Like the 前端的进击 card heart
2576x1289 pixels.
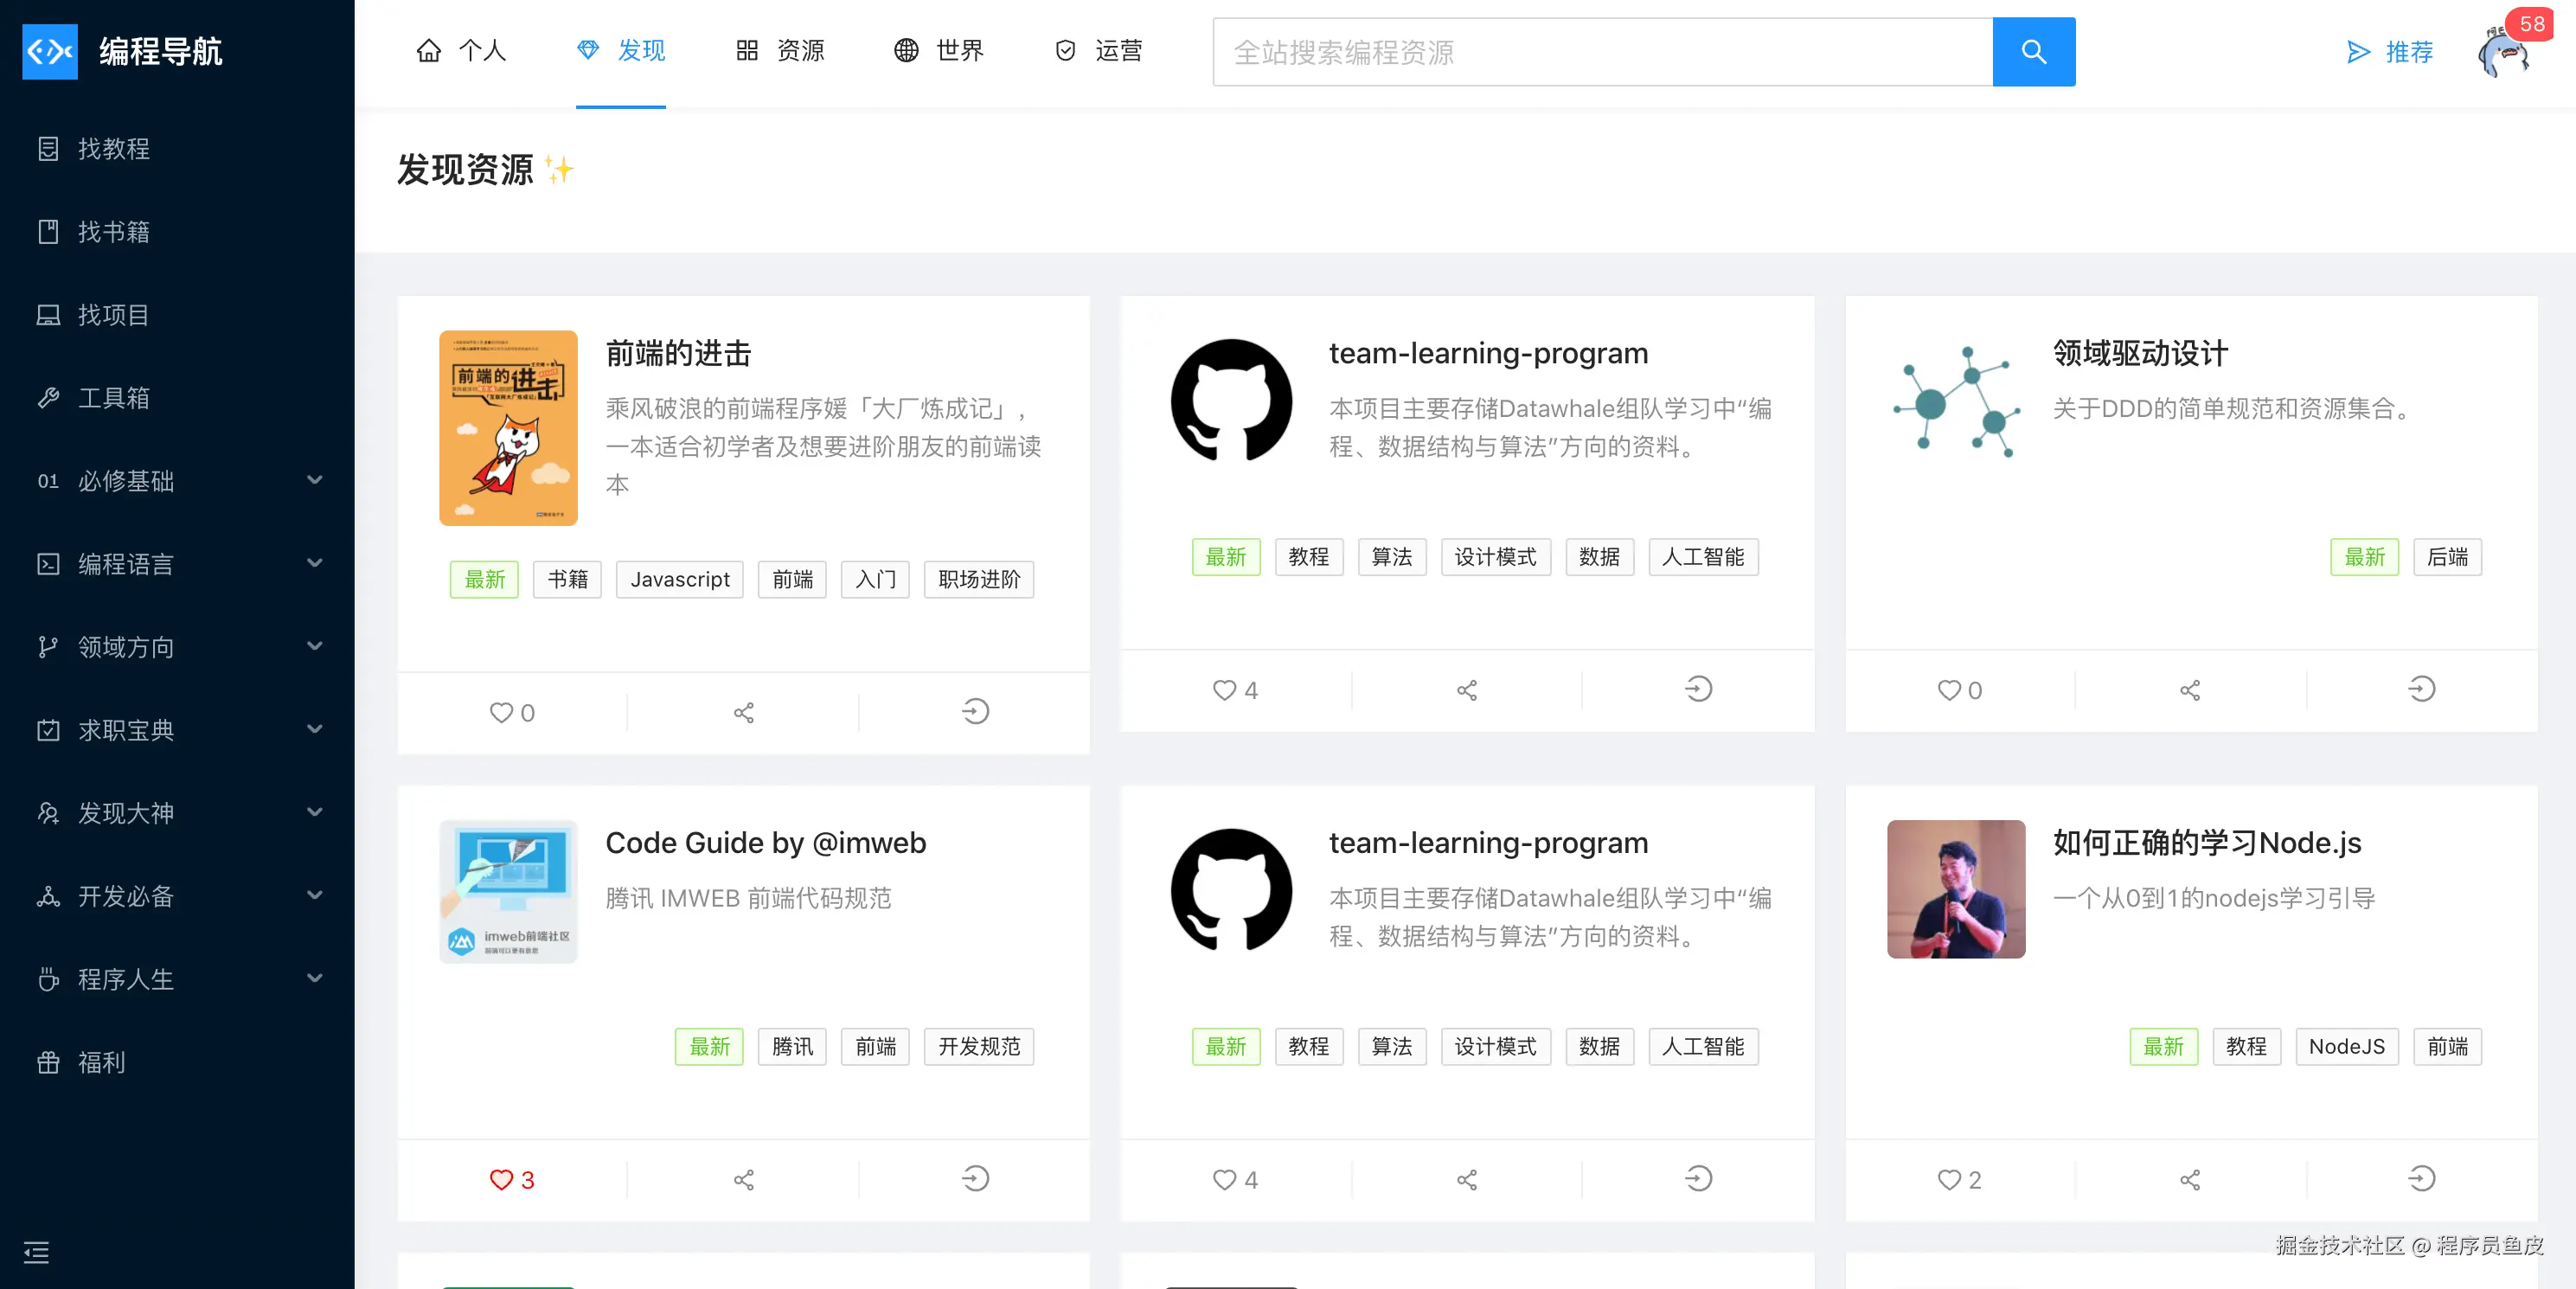pos(501,712)
